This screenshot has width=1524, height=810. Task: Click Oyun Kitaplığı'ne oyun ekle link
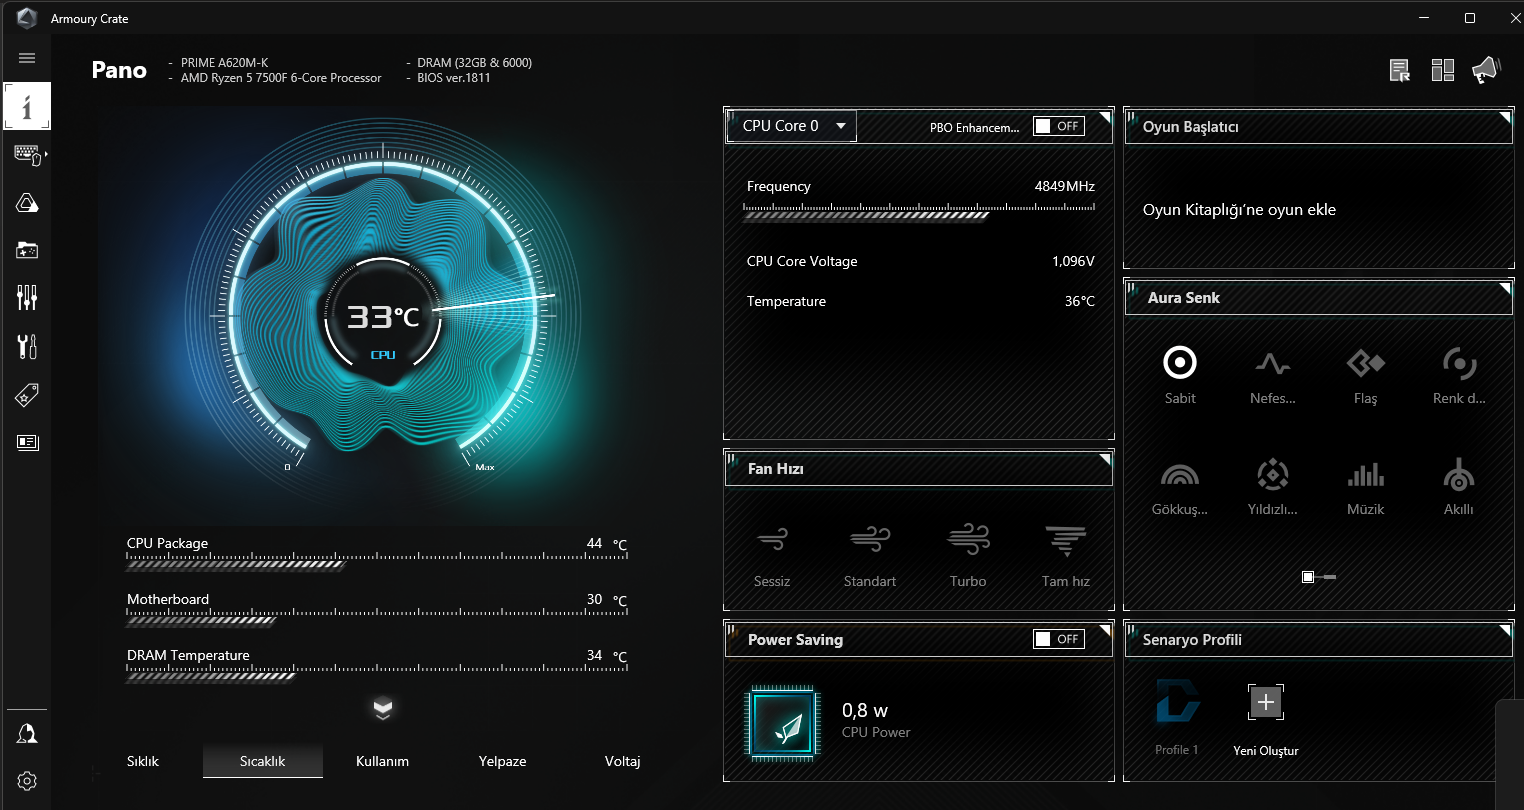point(1239,210)
